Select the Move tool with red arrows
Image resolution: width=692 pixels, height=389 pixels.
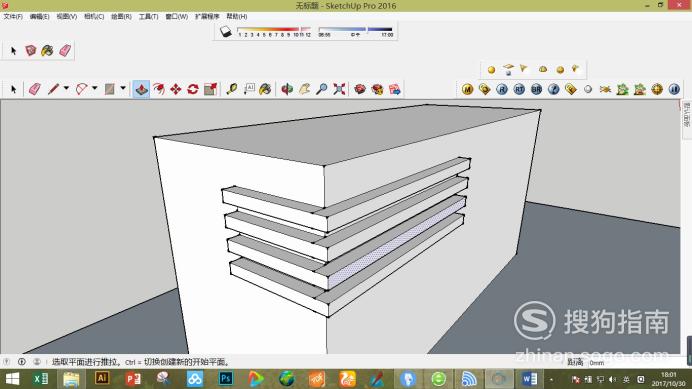coord(176,89)
